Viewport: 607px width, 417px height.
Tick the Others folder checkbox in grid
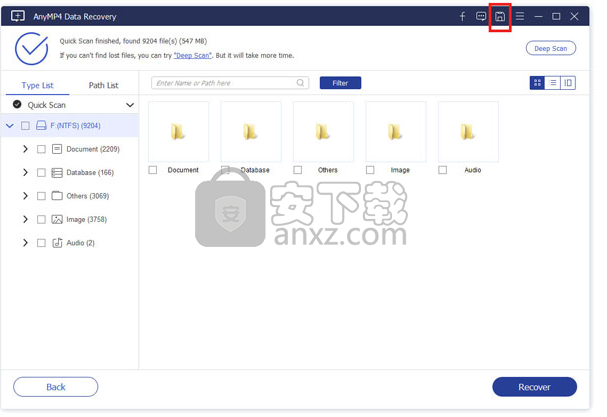tap(298, 170)
